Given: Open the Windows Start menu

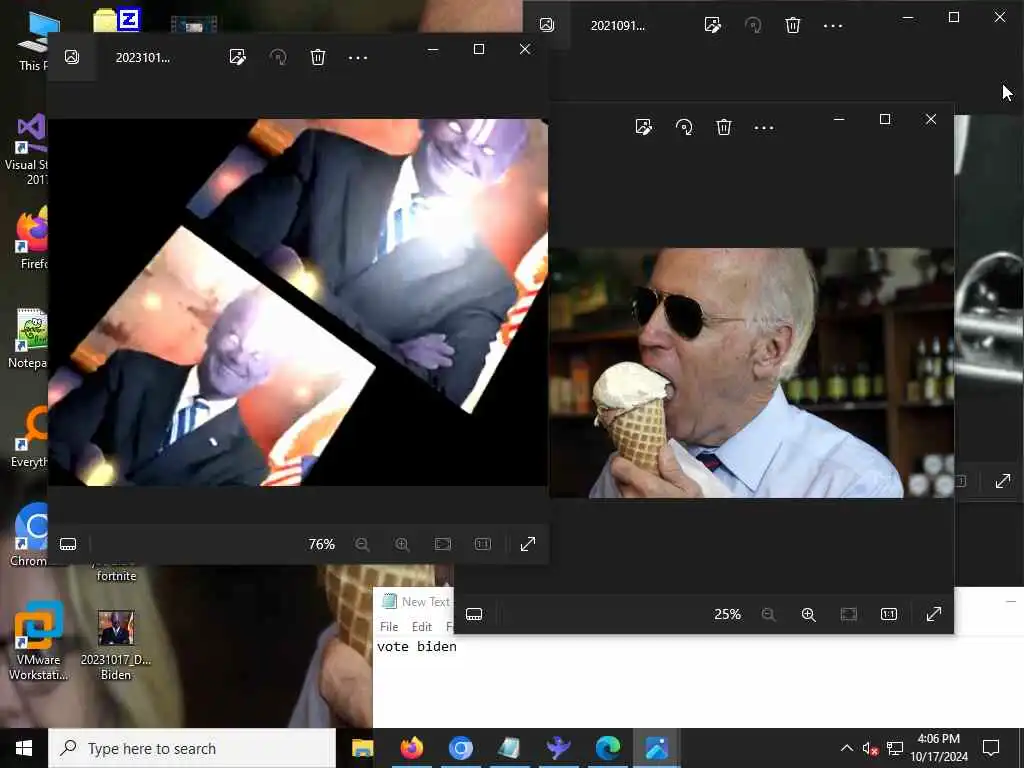Looking at the screenshot, I should coord(24,748).
